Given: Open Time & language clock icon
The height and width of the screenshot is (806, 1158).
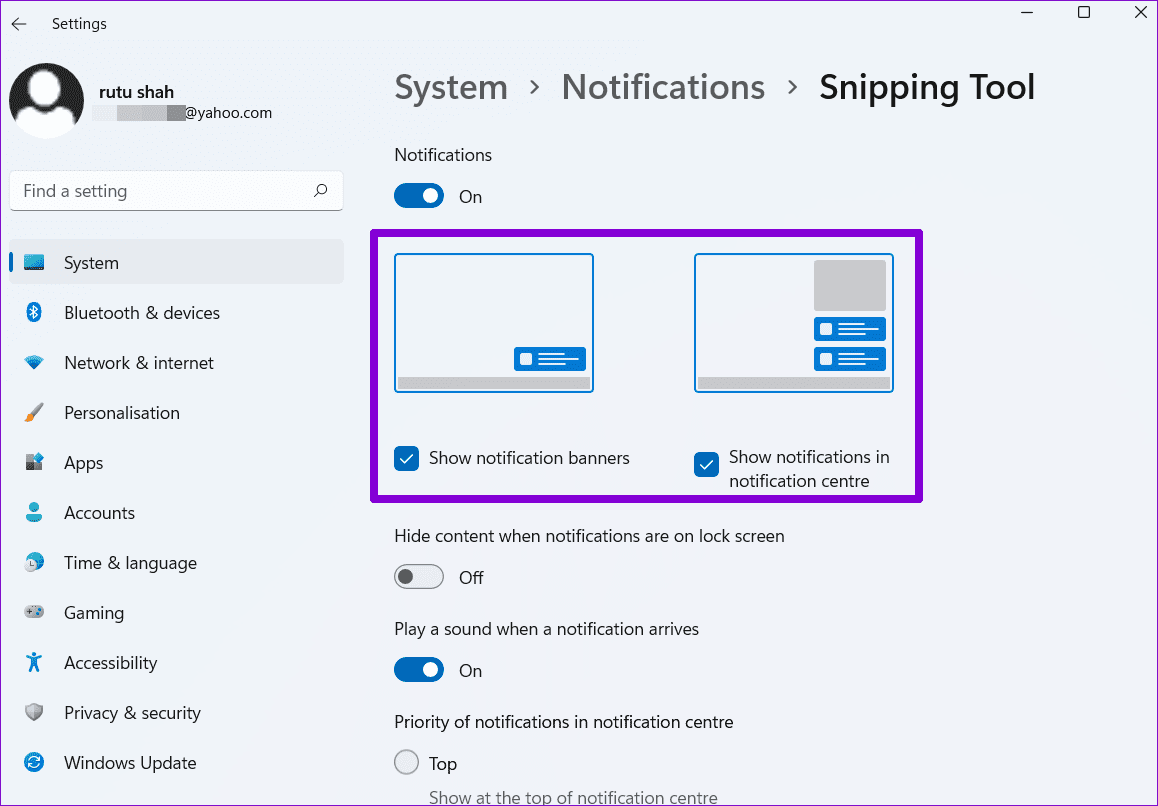Looking at the screenshot, I should tap(34, 563).
